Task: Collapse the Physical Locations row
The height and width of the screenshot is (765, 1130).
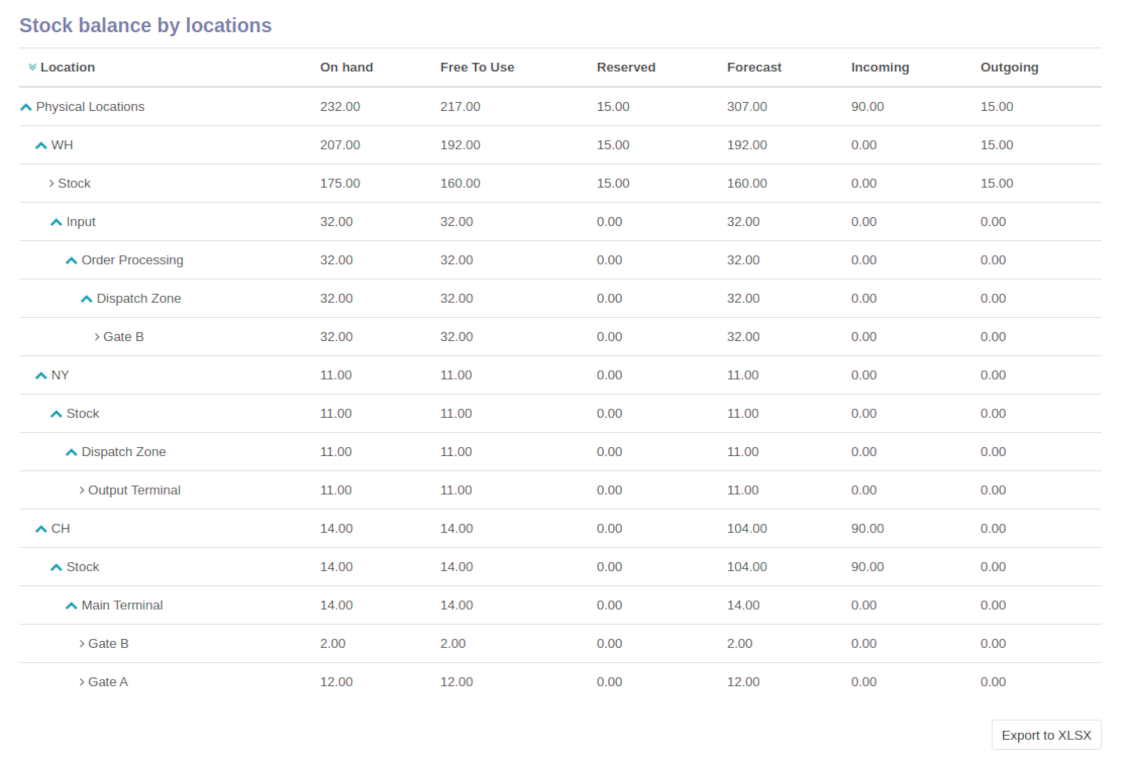Action: [x=26, y=107]
